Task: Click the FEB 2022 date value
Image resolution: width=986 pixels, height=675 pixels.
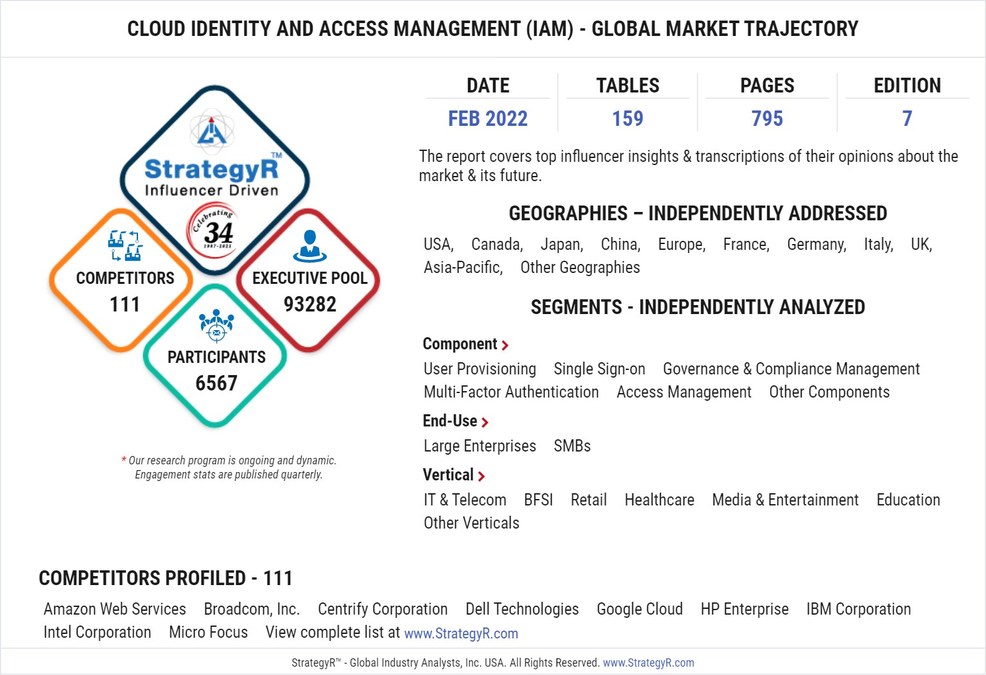Action: 488,118
